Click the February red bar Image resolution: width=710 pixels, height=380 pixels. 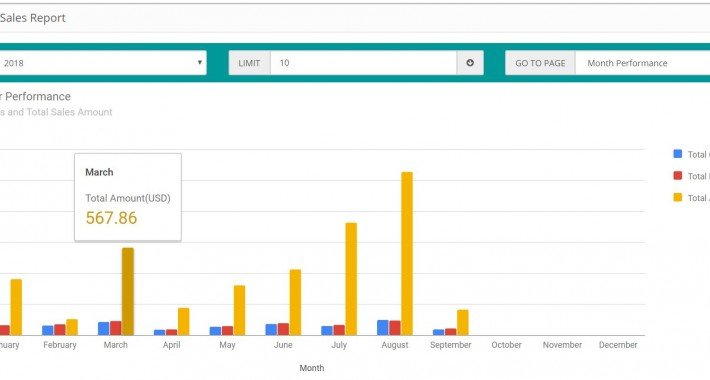pyautogui.click(x=60, y=330)
